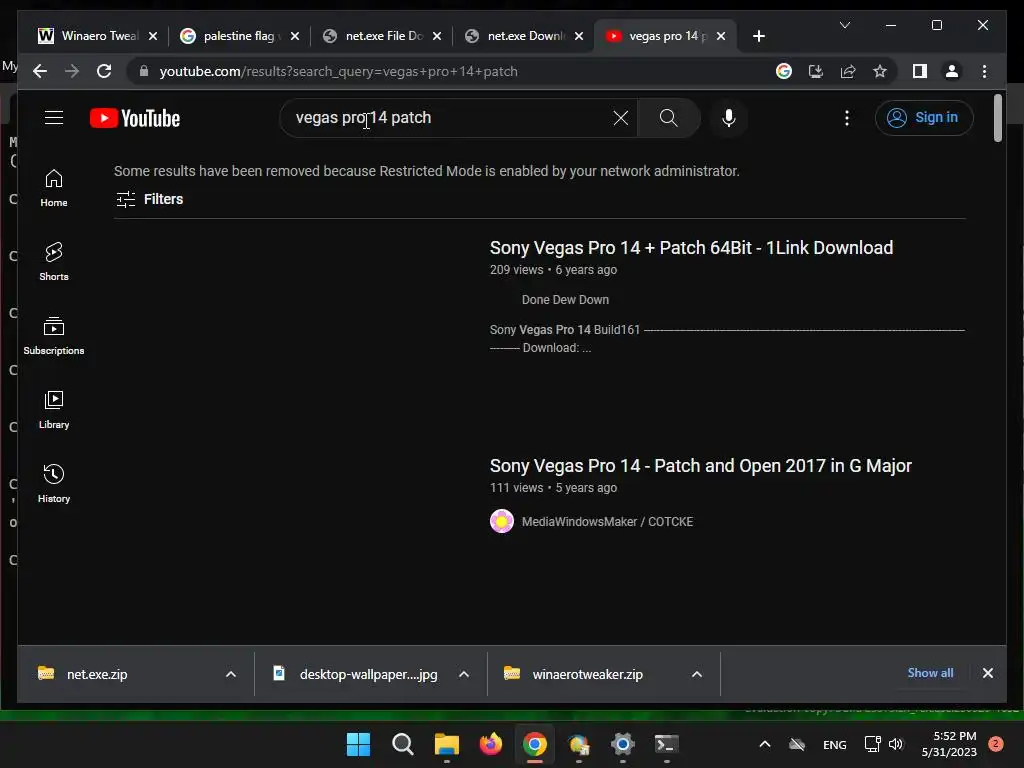Clear the search query with X
Image resolution: width=1024 pixels, height=768 pixels.
tap(620, 118)
